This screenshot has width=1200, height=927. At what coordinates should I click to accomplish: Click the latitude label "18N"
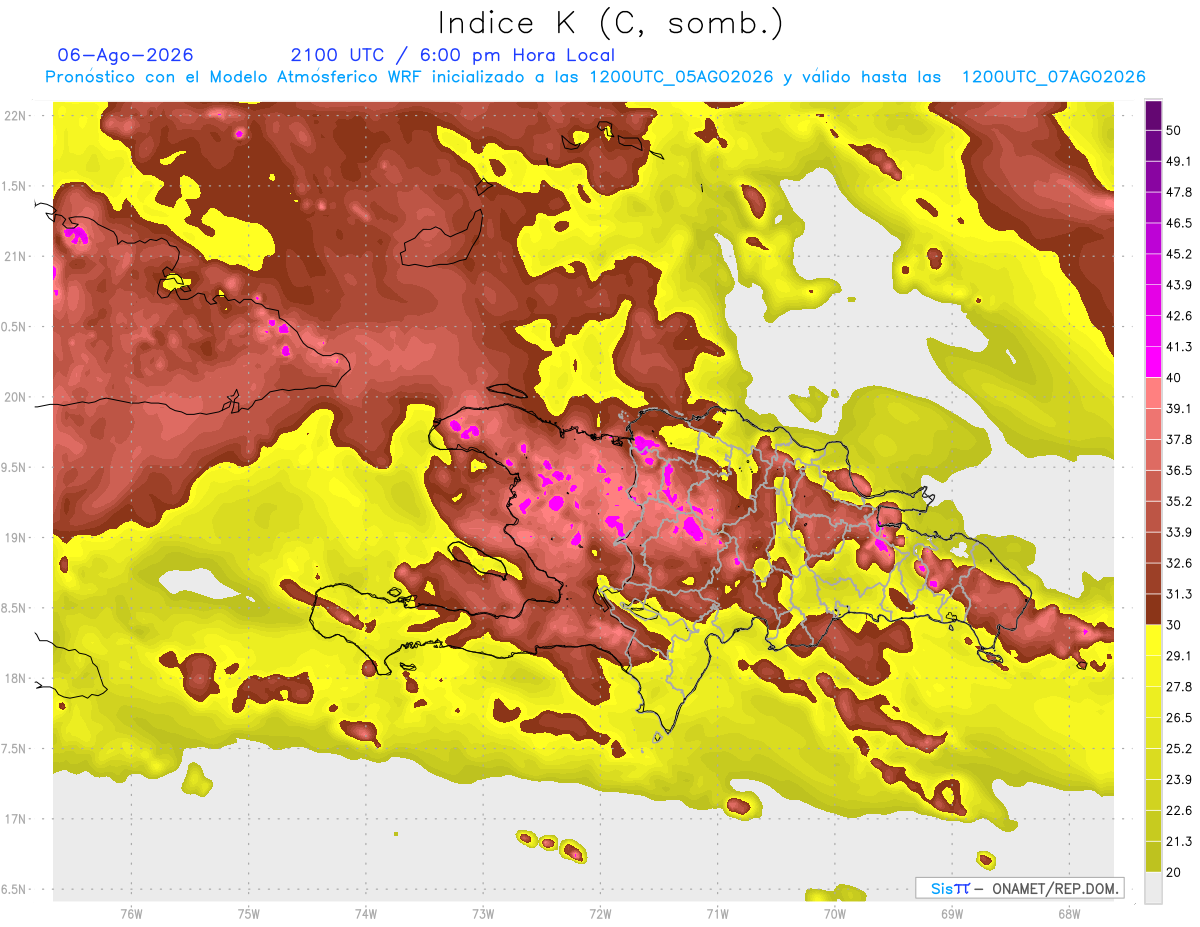click(16, 679)
